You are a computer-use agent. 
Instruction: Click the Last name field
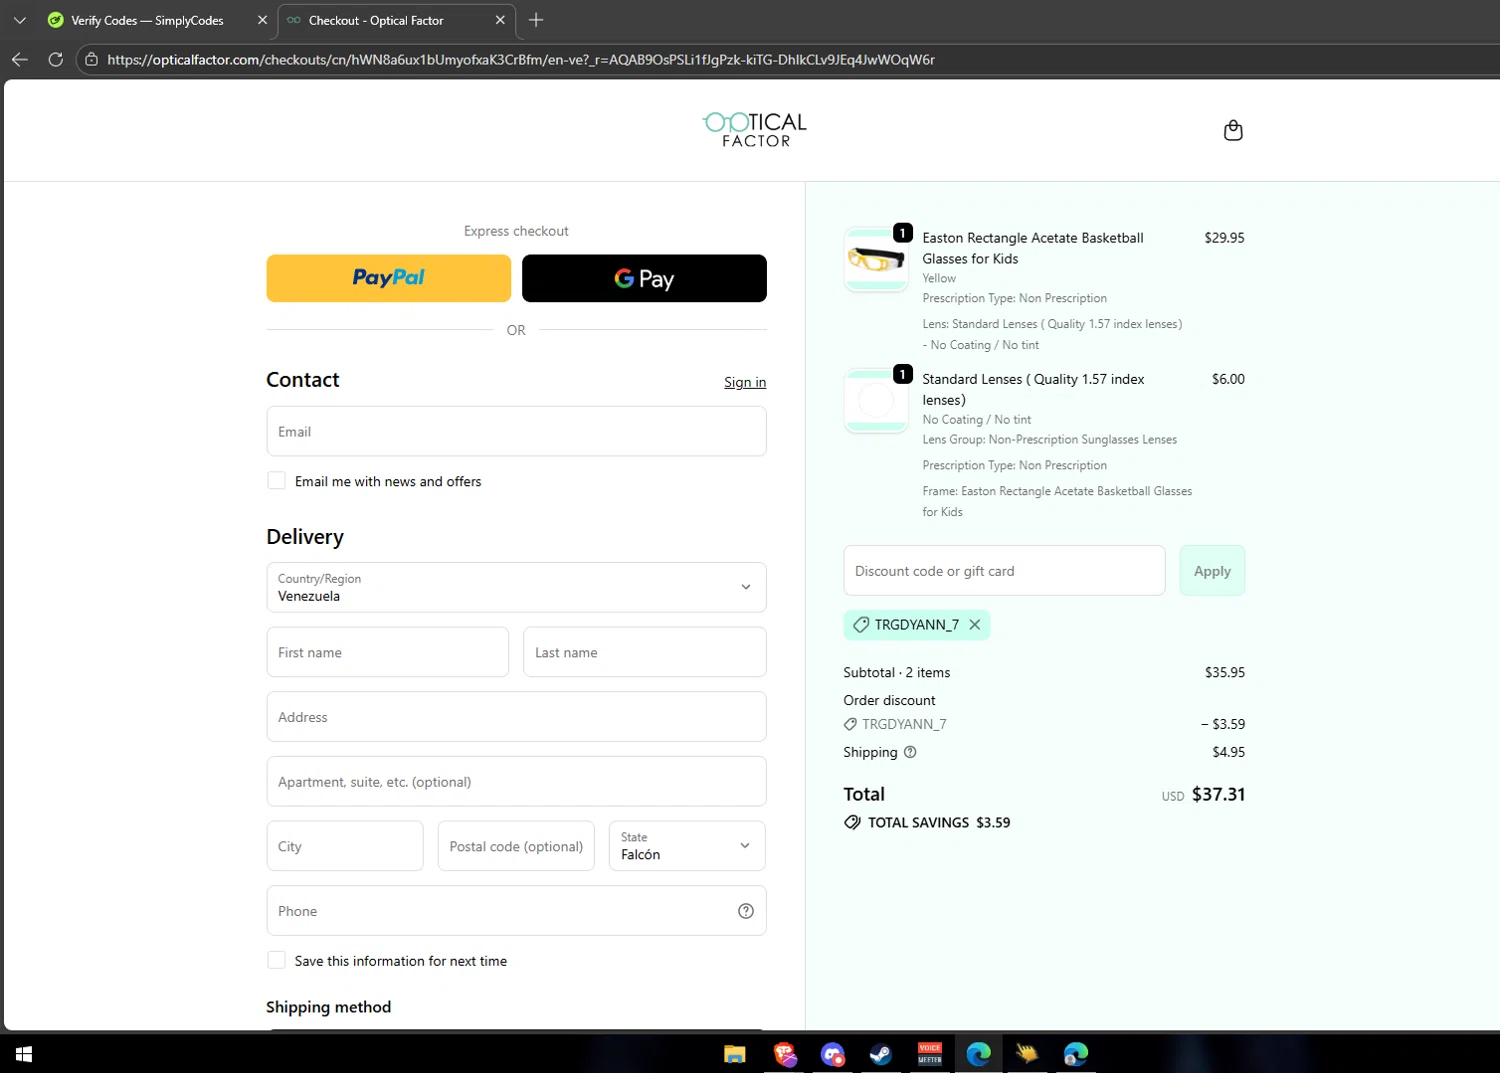(645, 652)
